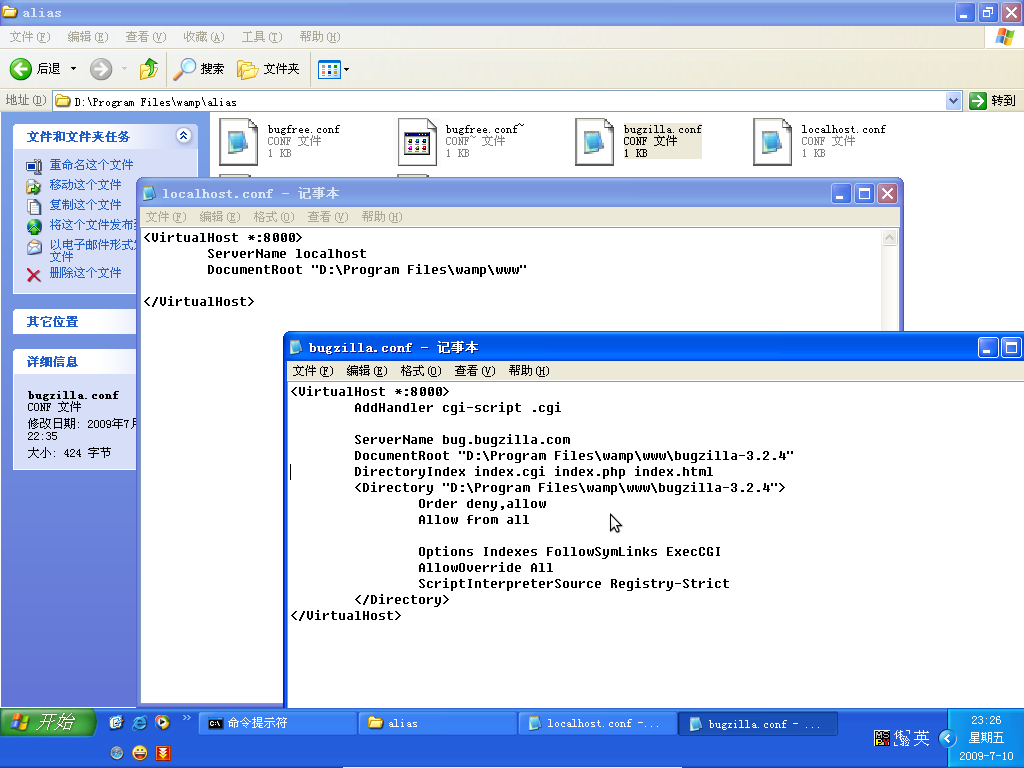Select the bugfree.conf file icon
This screenshot has height=768, width=1024.
pyautogui.click(x=238, y=142)
